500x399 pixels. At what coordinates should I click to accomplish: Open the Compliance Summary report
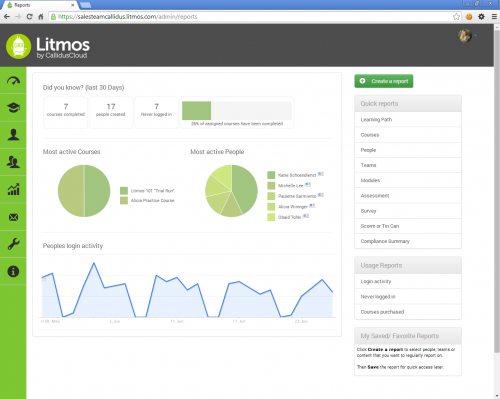point(408,241)
